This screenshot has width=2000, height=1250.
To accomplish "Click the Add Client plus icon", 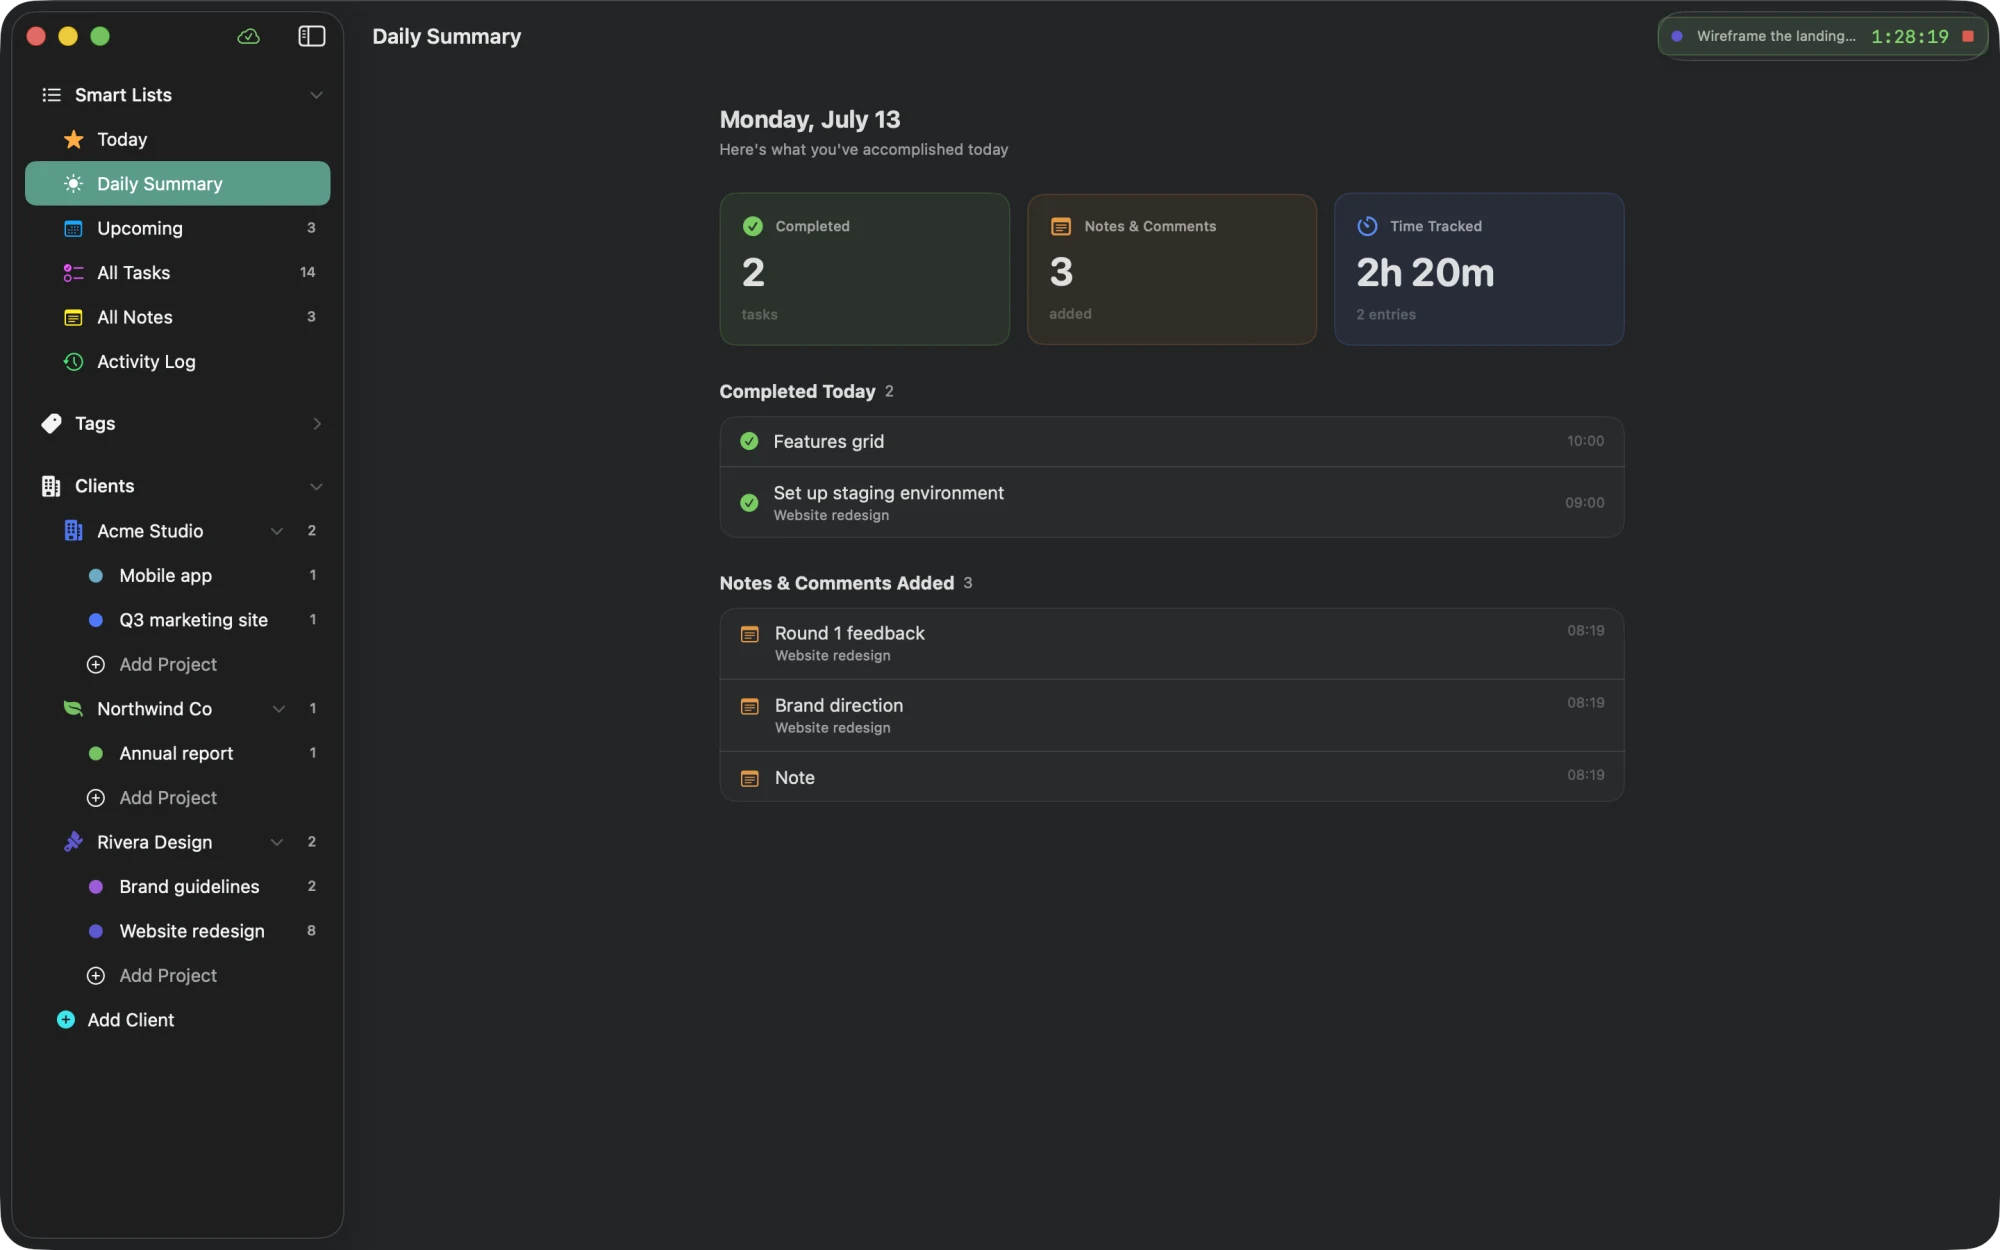I will 66,1020.
